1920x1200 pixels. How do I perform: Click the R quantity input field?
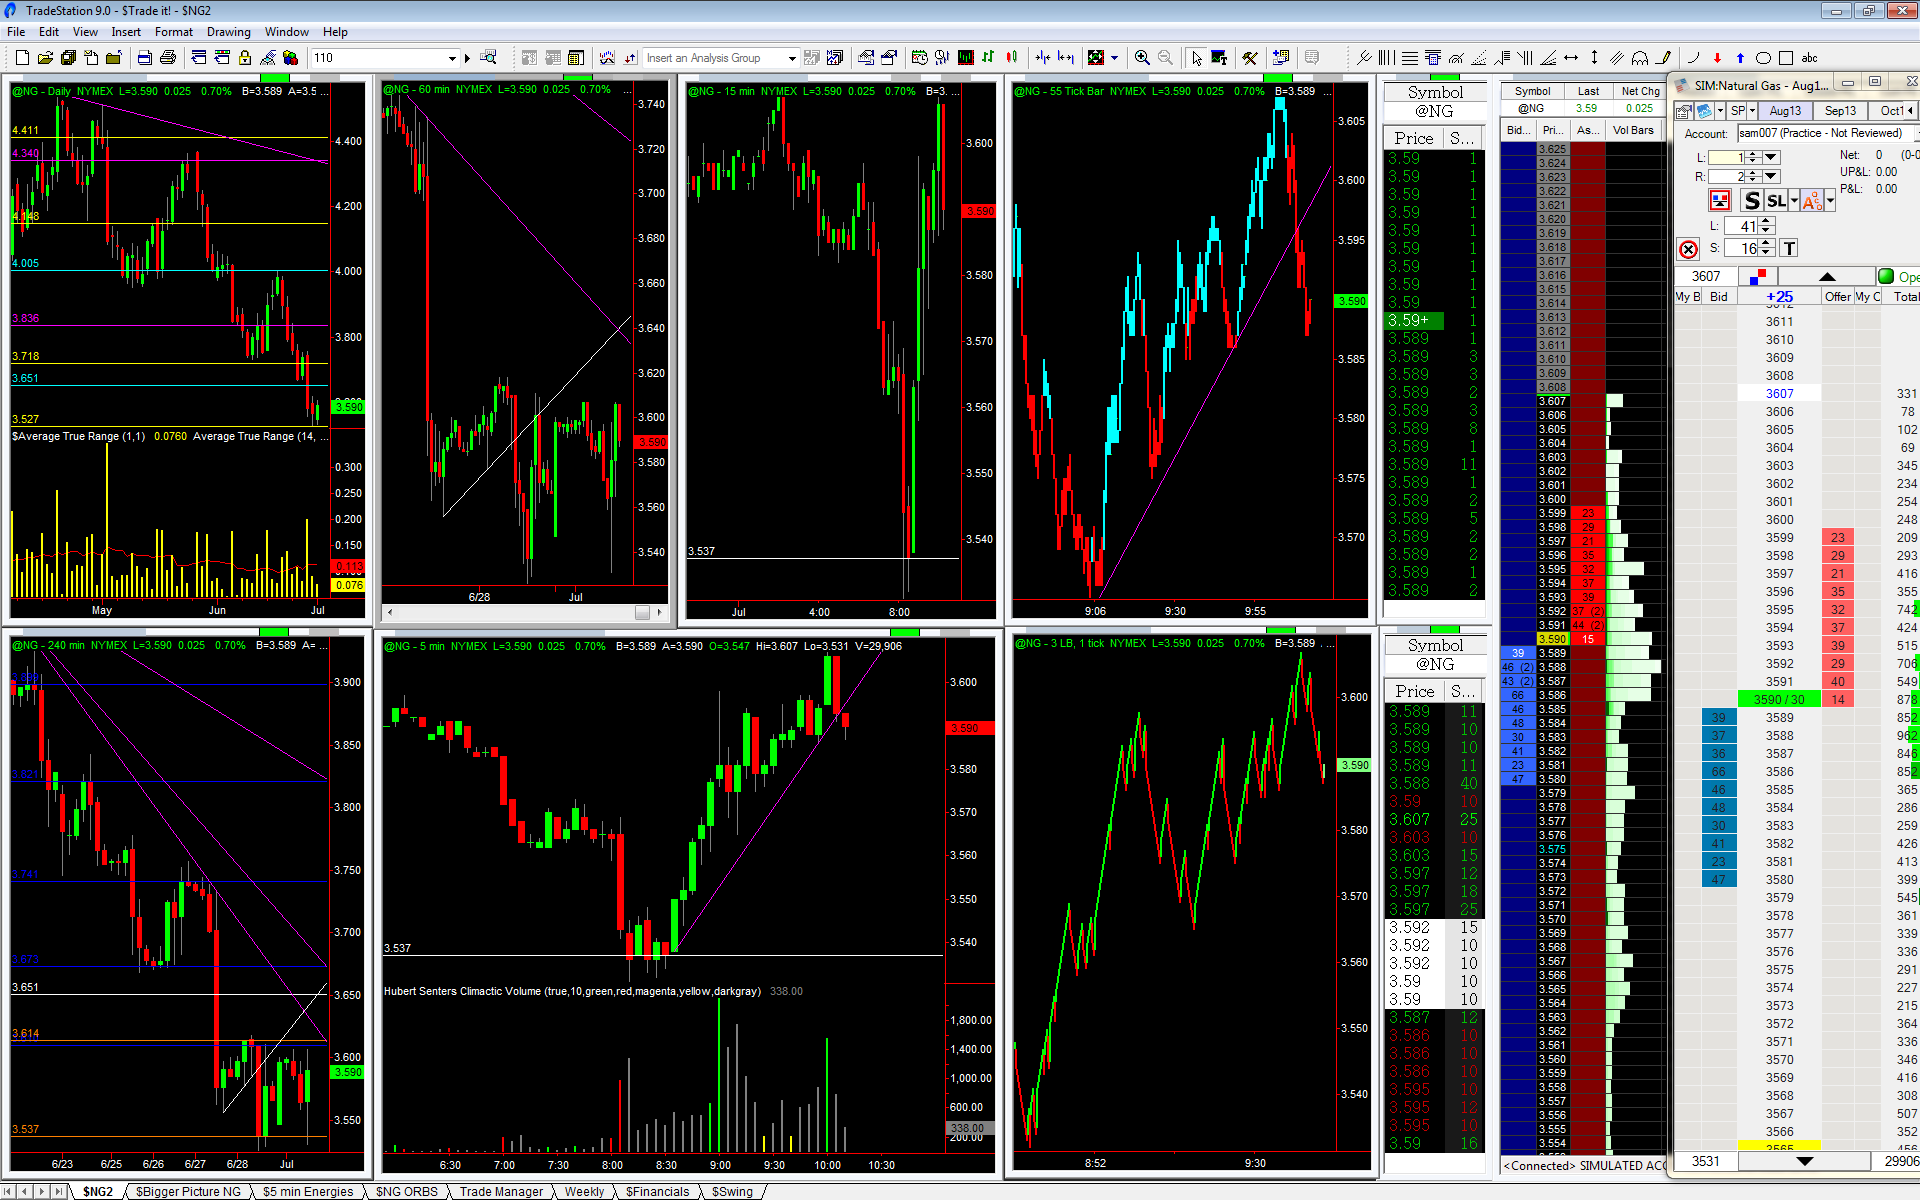click(1726, 176)
